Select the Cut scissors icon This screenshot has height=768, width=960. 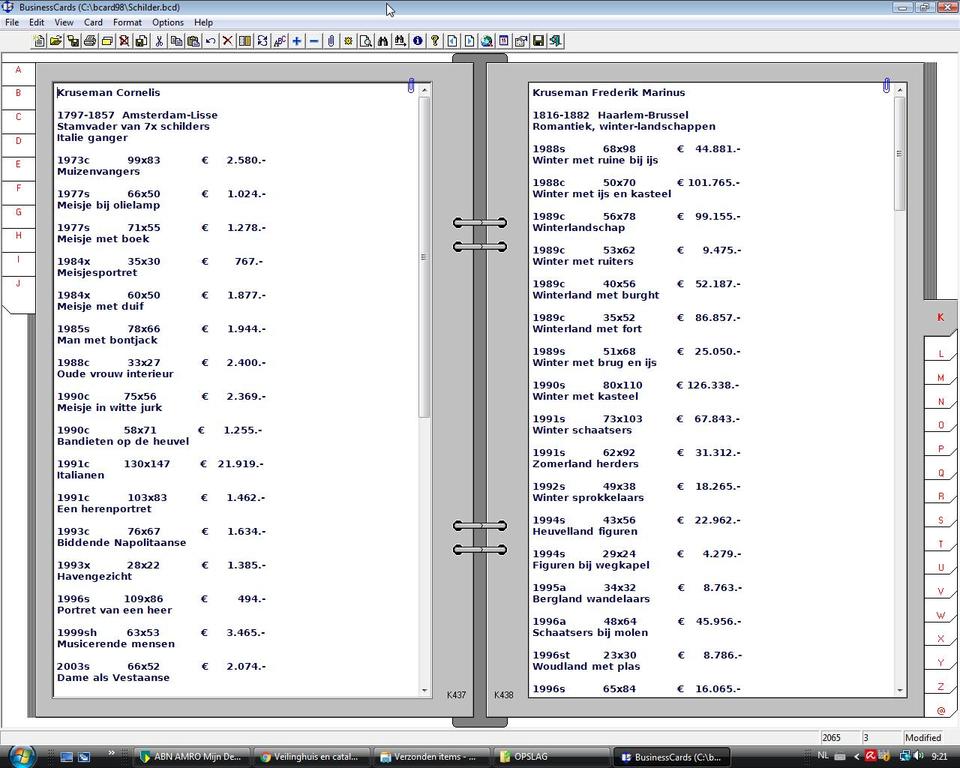[x=158, y=41]
